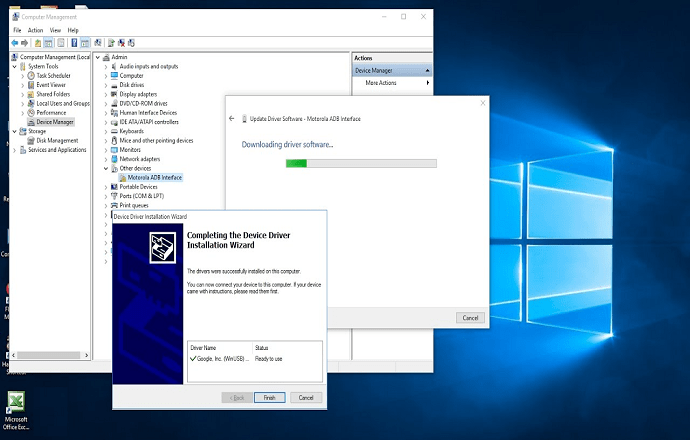Click the Properties sheet toolbar icon

pyautogui.click(x=61, y=43)
